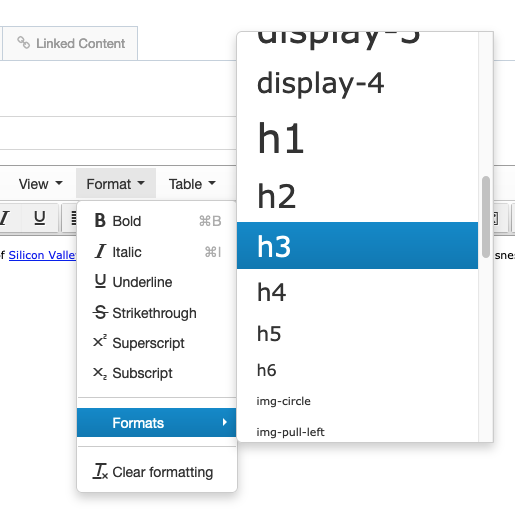Select Clear formatting
Viewport: 515px width, 509px height.
(157, 472)
